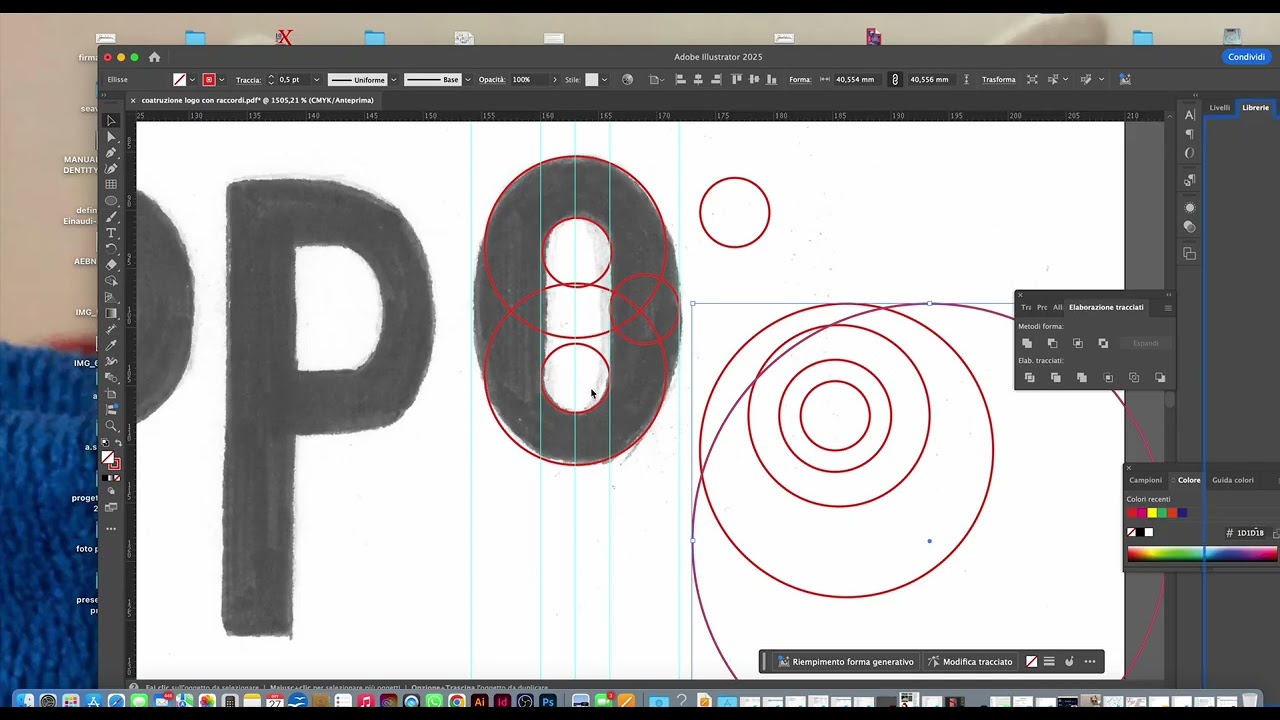Close the coatruzione logo document tab
1280x720 pixels.
click(132, 100)
